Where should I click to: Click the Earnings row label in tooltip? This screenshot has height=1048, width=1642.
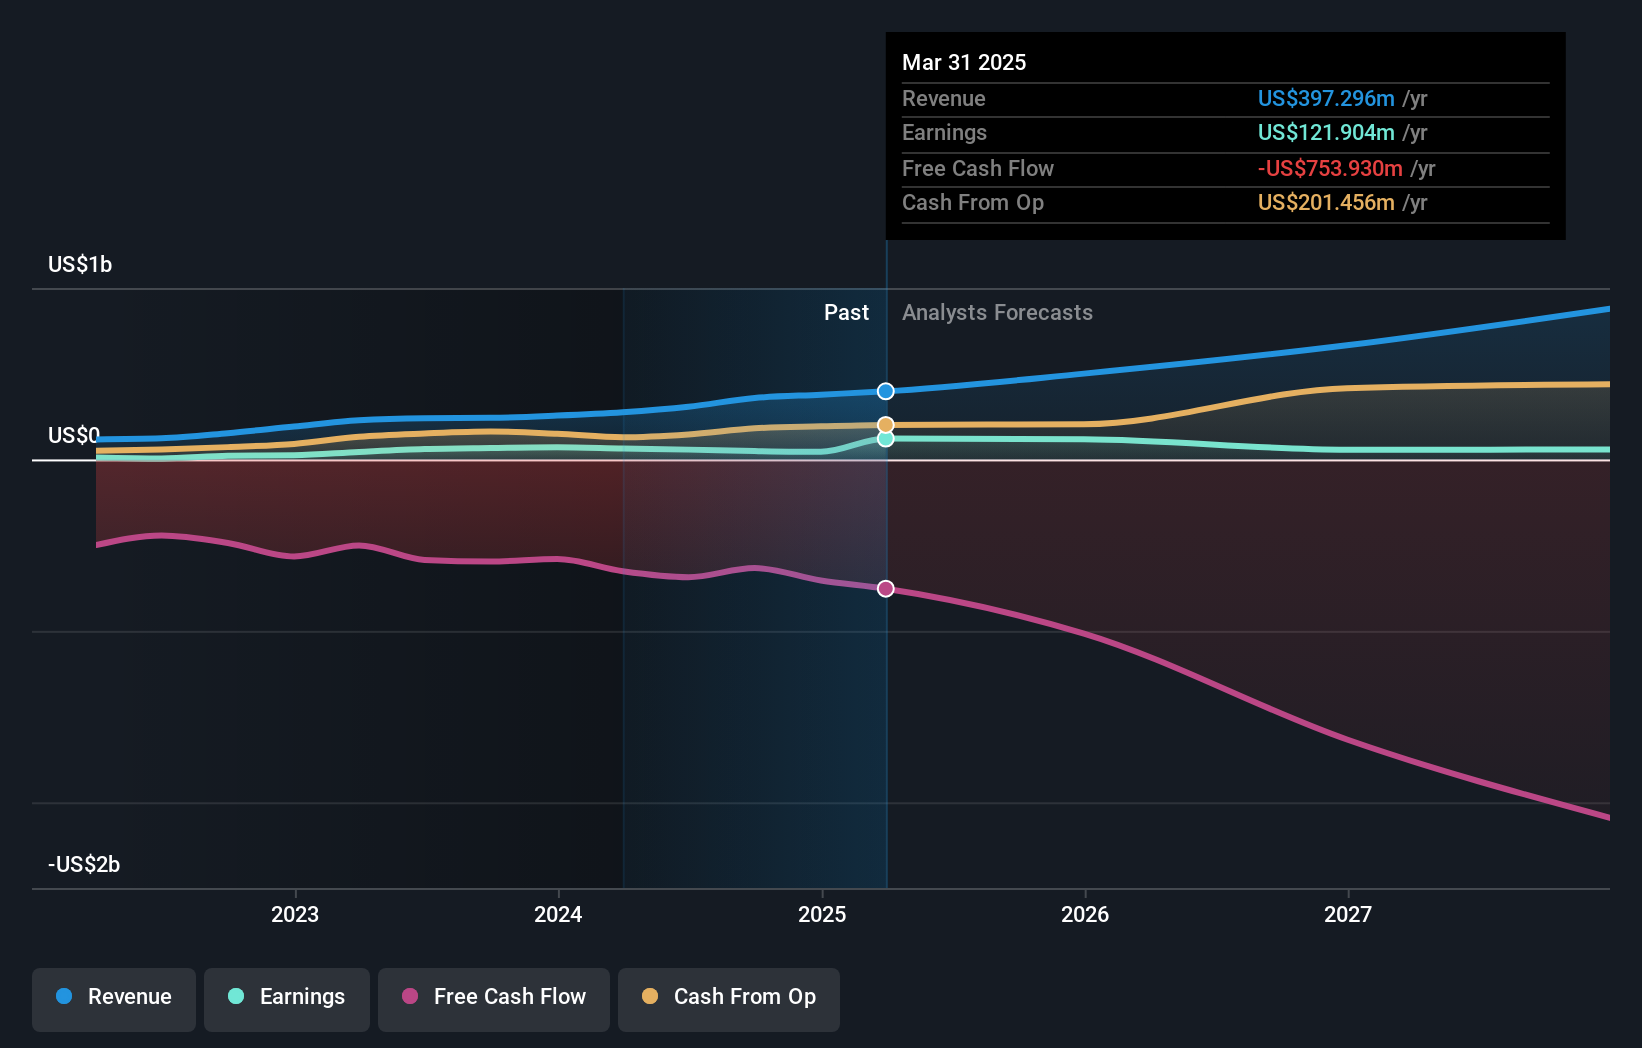944,132
